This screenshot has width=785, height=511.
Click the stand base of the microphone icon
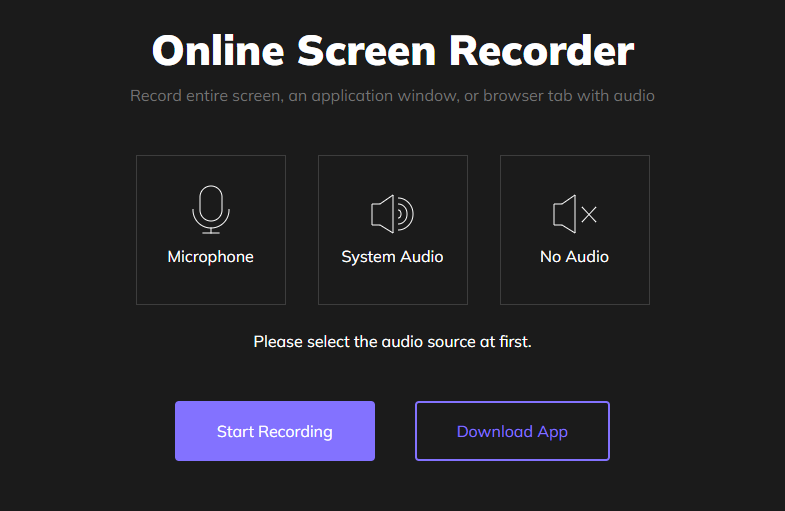[x=210, y=232]
